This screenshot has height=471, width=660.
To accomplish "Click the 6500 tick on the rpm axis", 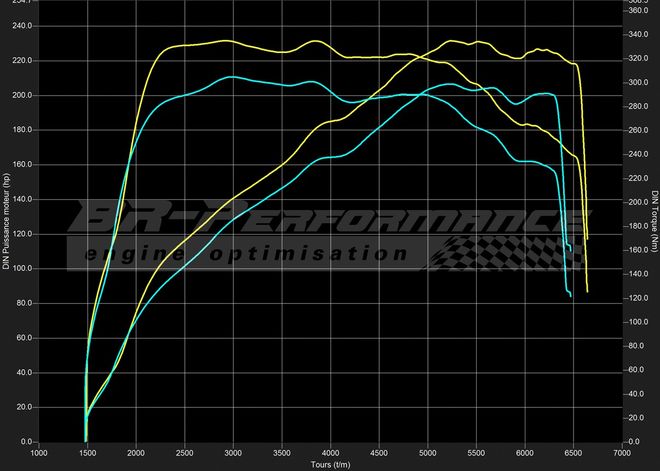I will point(572,452).
